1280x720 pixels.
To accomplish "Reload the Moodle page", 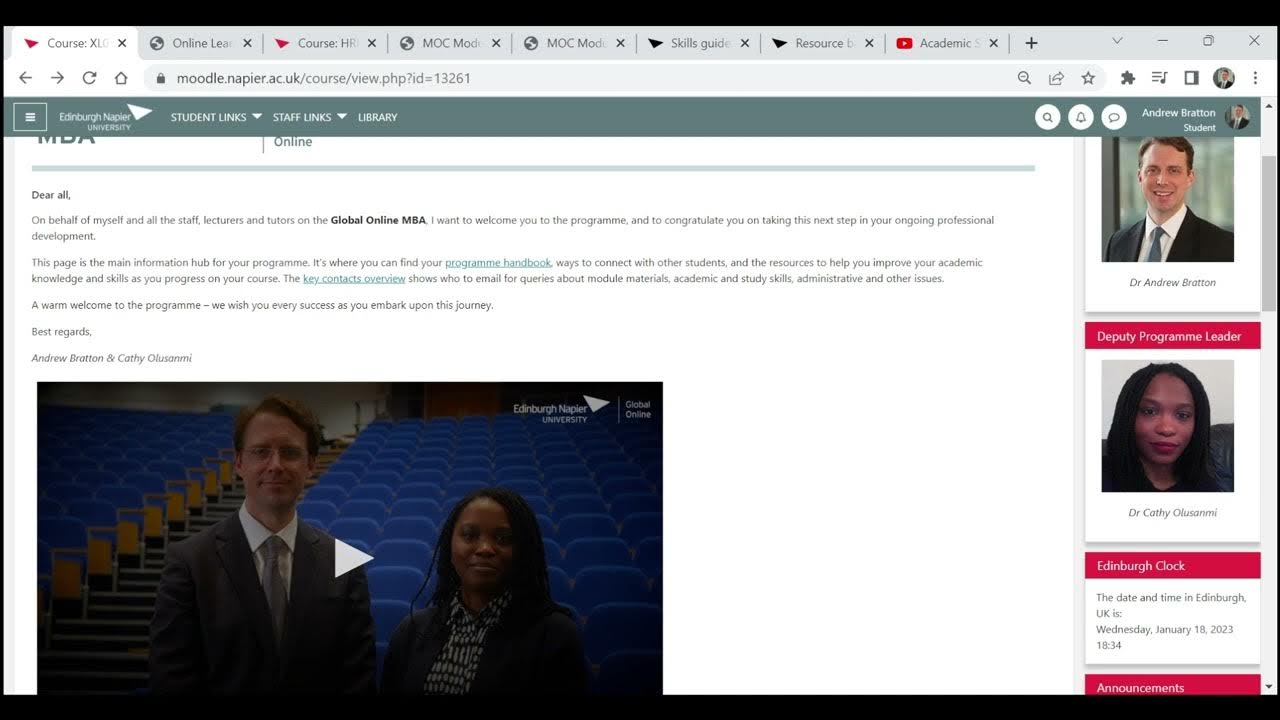I will (89, 78).
